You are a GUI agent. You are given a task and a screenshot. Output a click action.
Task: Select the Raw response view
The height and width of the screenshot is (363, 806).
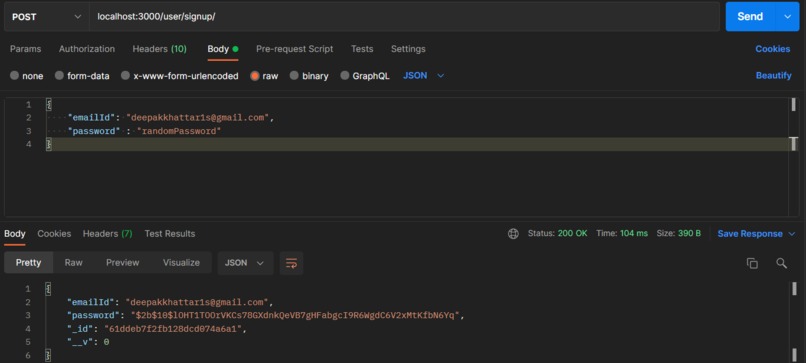click(x=74, y=263)
